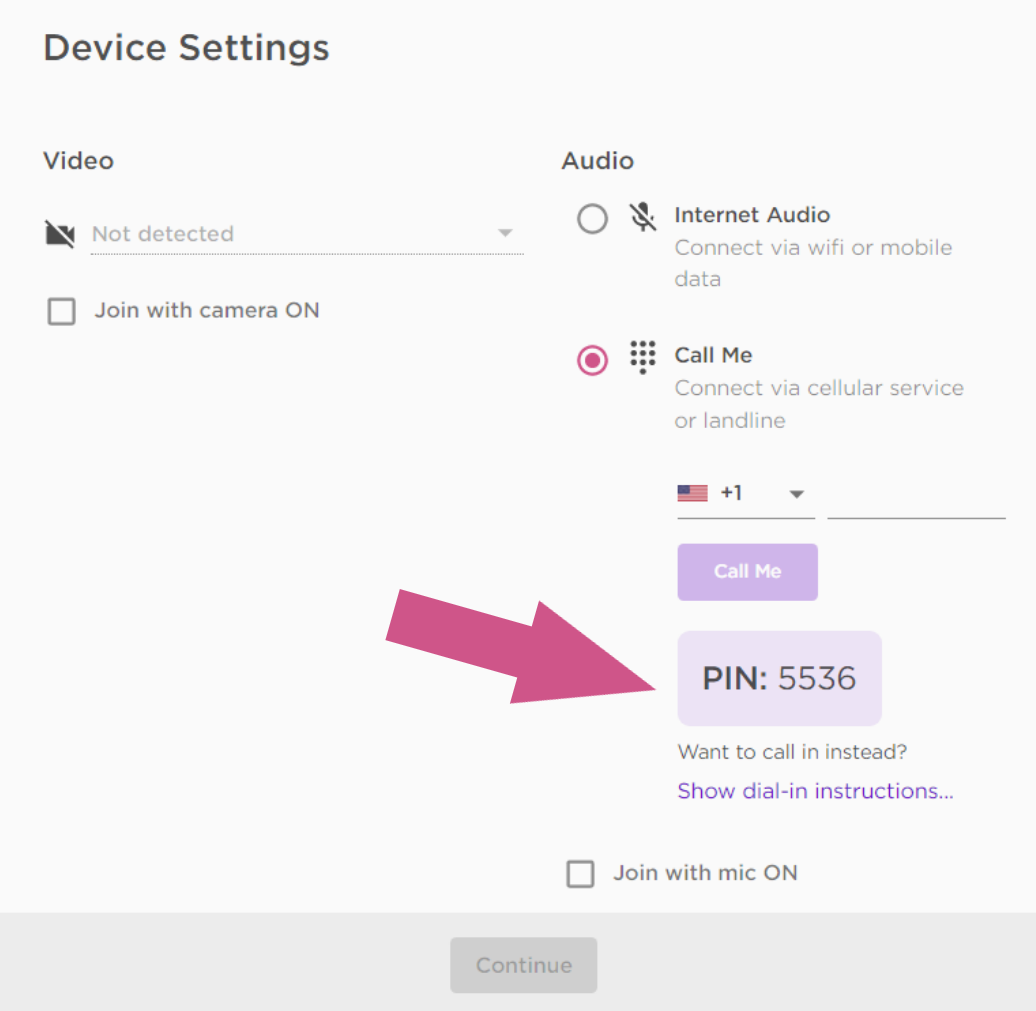Click the dial-pad icon beside Call Me
Screen dimensions: 1036x1011
coord(643,357)
